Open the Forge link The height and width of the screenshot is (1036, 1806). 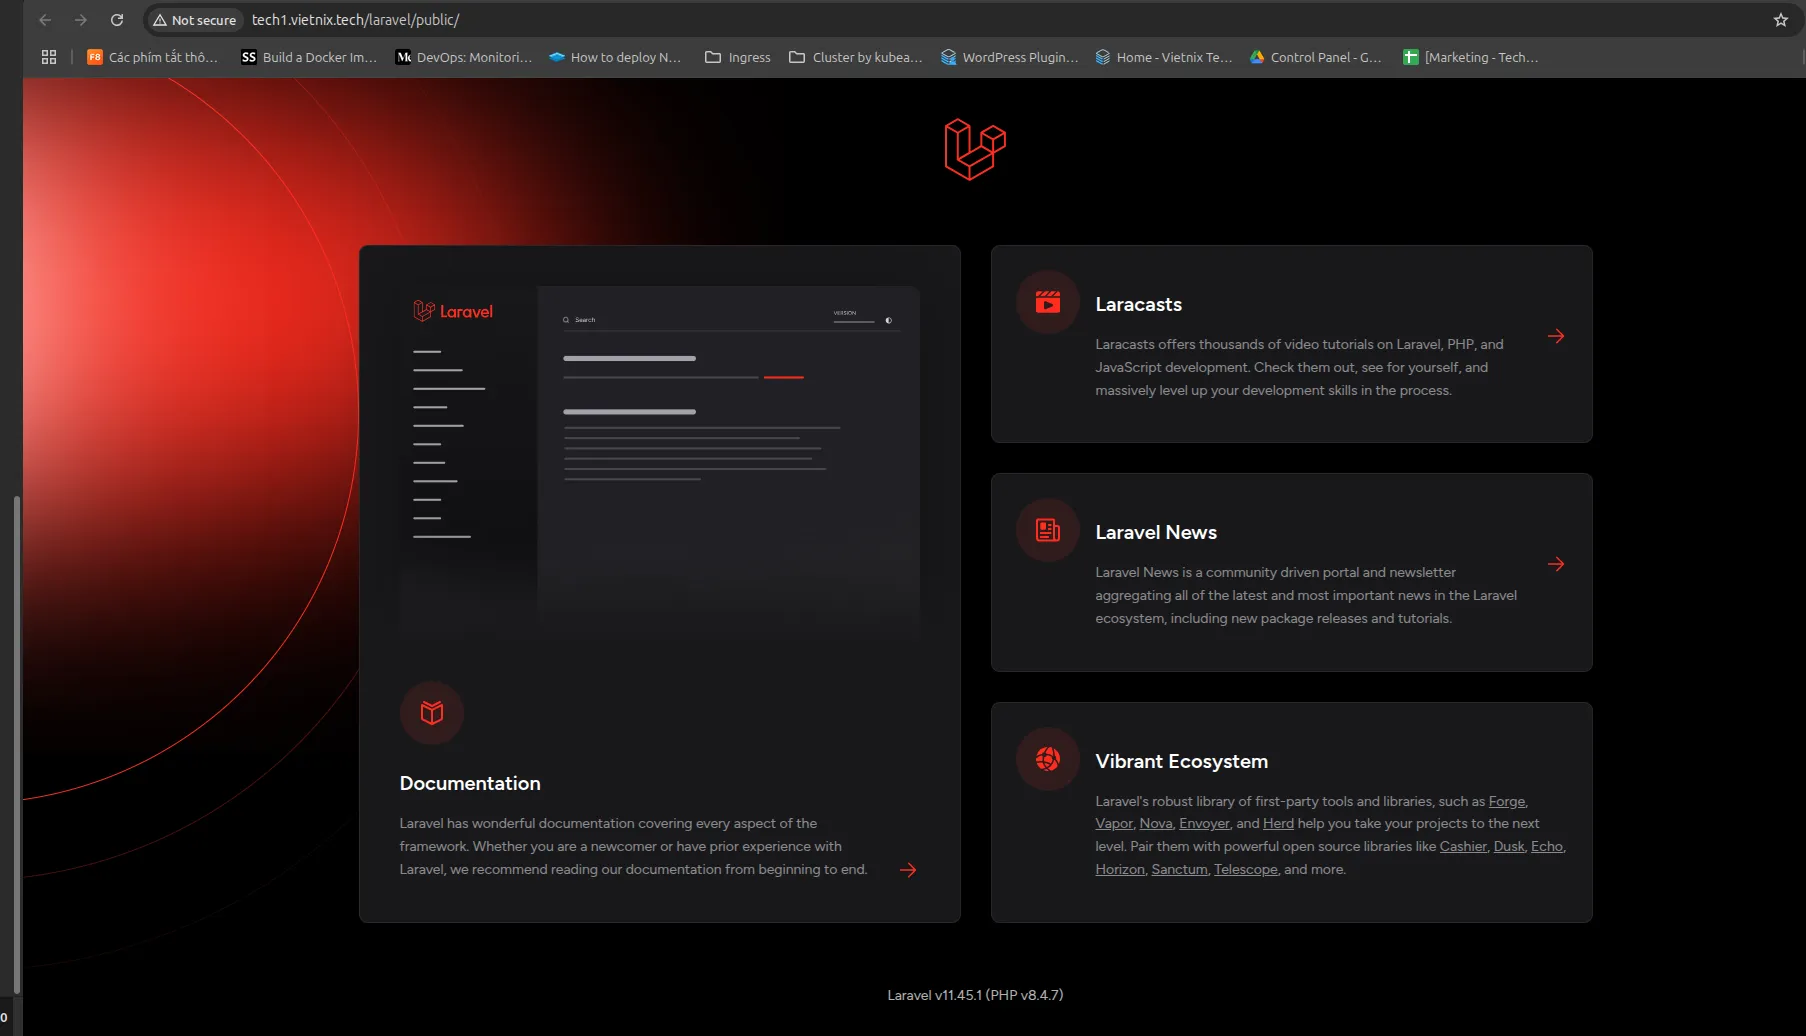pyautogui.click(x=1506, y=801)
